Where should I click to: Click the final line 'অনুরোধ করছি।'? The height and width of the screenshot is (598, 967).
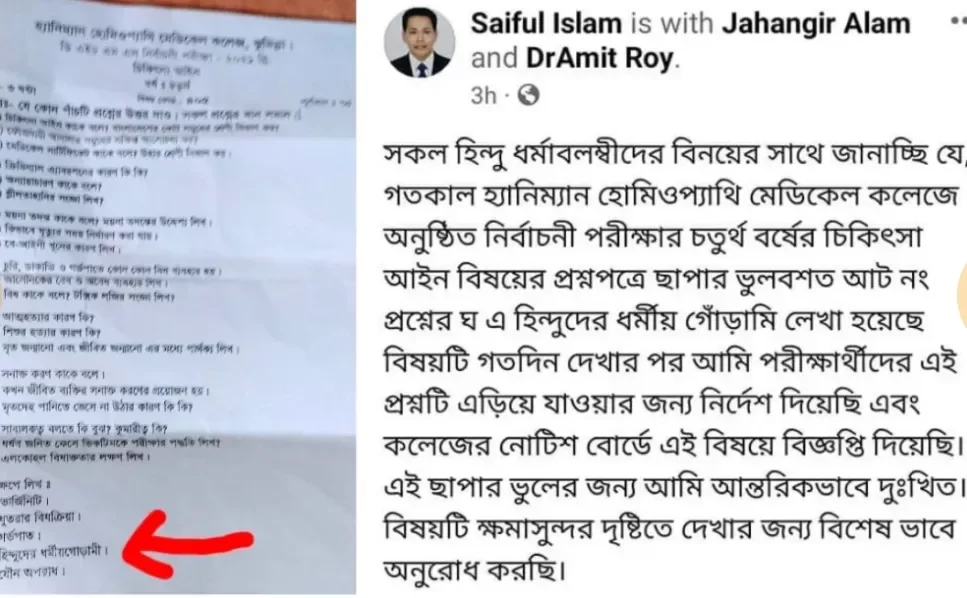point(474,570)
